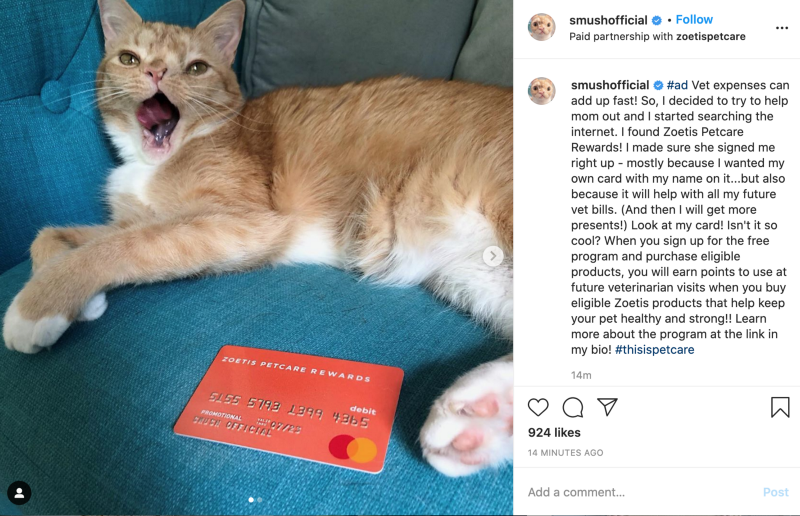Open more options three-dot menu
This screenshot has width=800, height=516.
tap(782, 28)
